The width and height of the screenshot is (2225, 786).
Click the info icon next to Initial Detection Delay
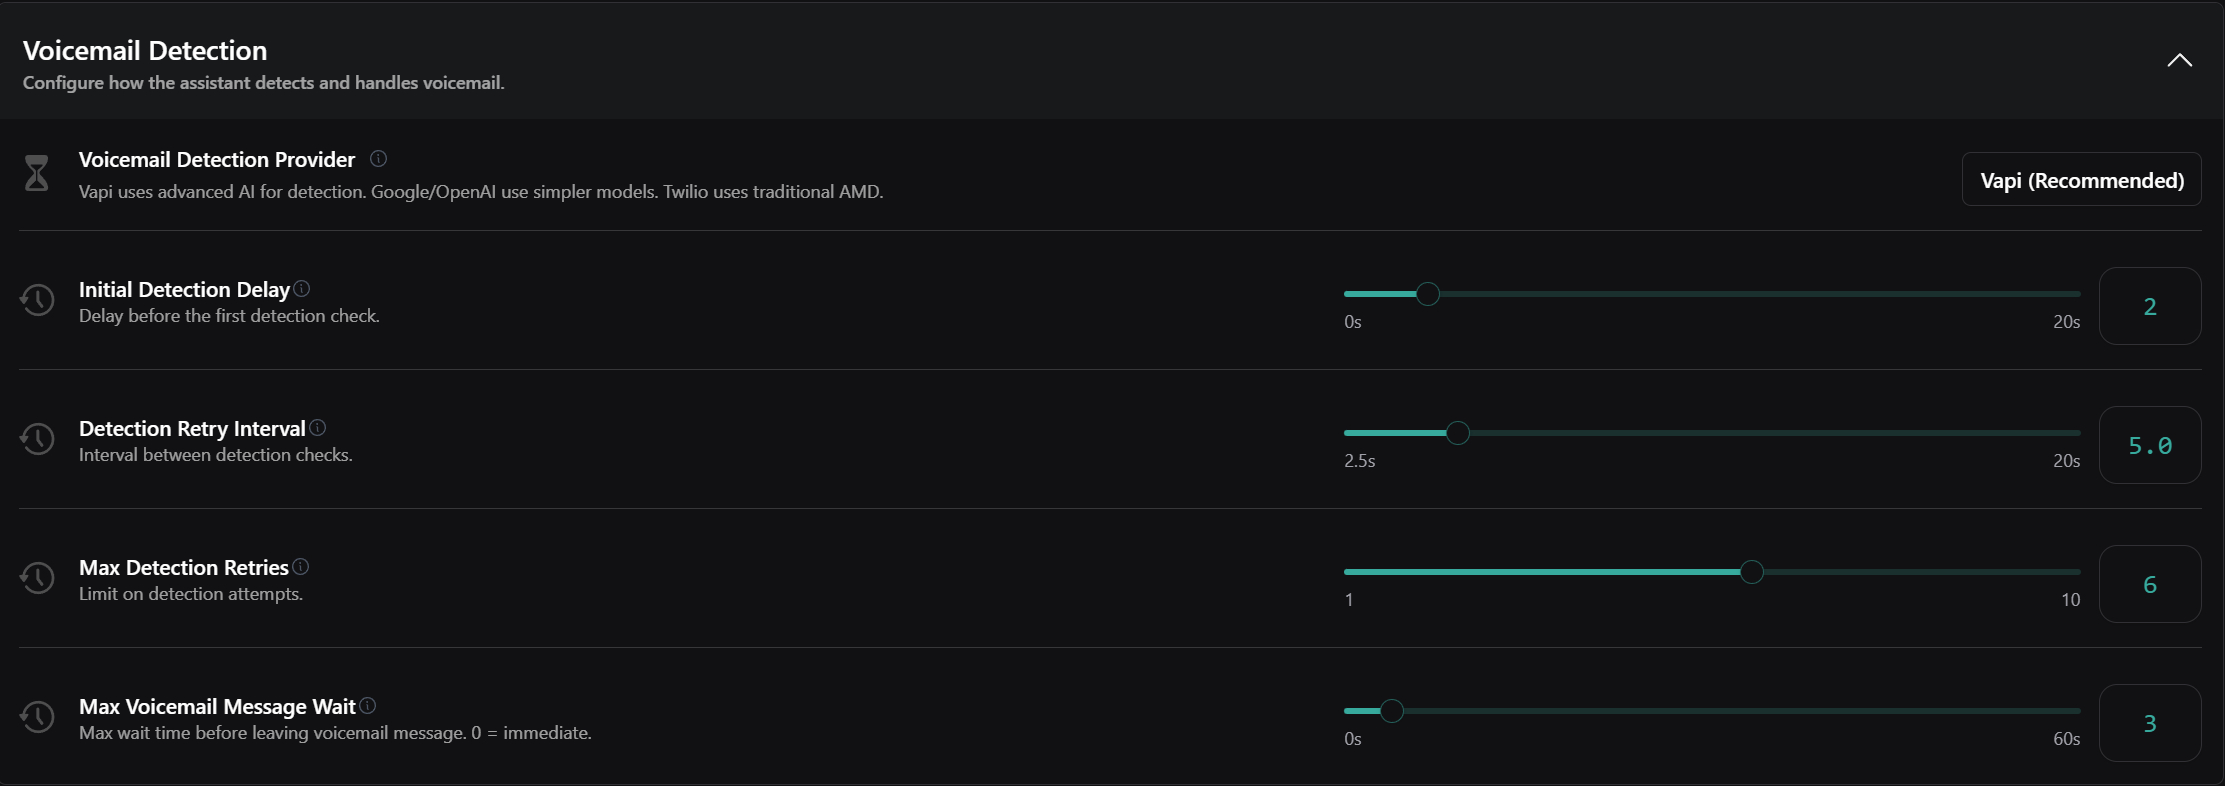pyautogui.click(x=302, y=289)
